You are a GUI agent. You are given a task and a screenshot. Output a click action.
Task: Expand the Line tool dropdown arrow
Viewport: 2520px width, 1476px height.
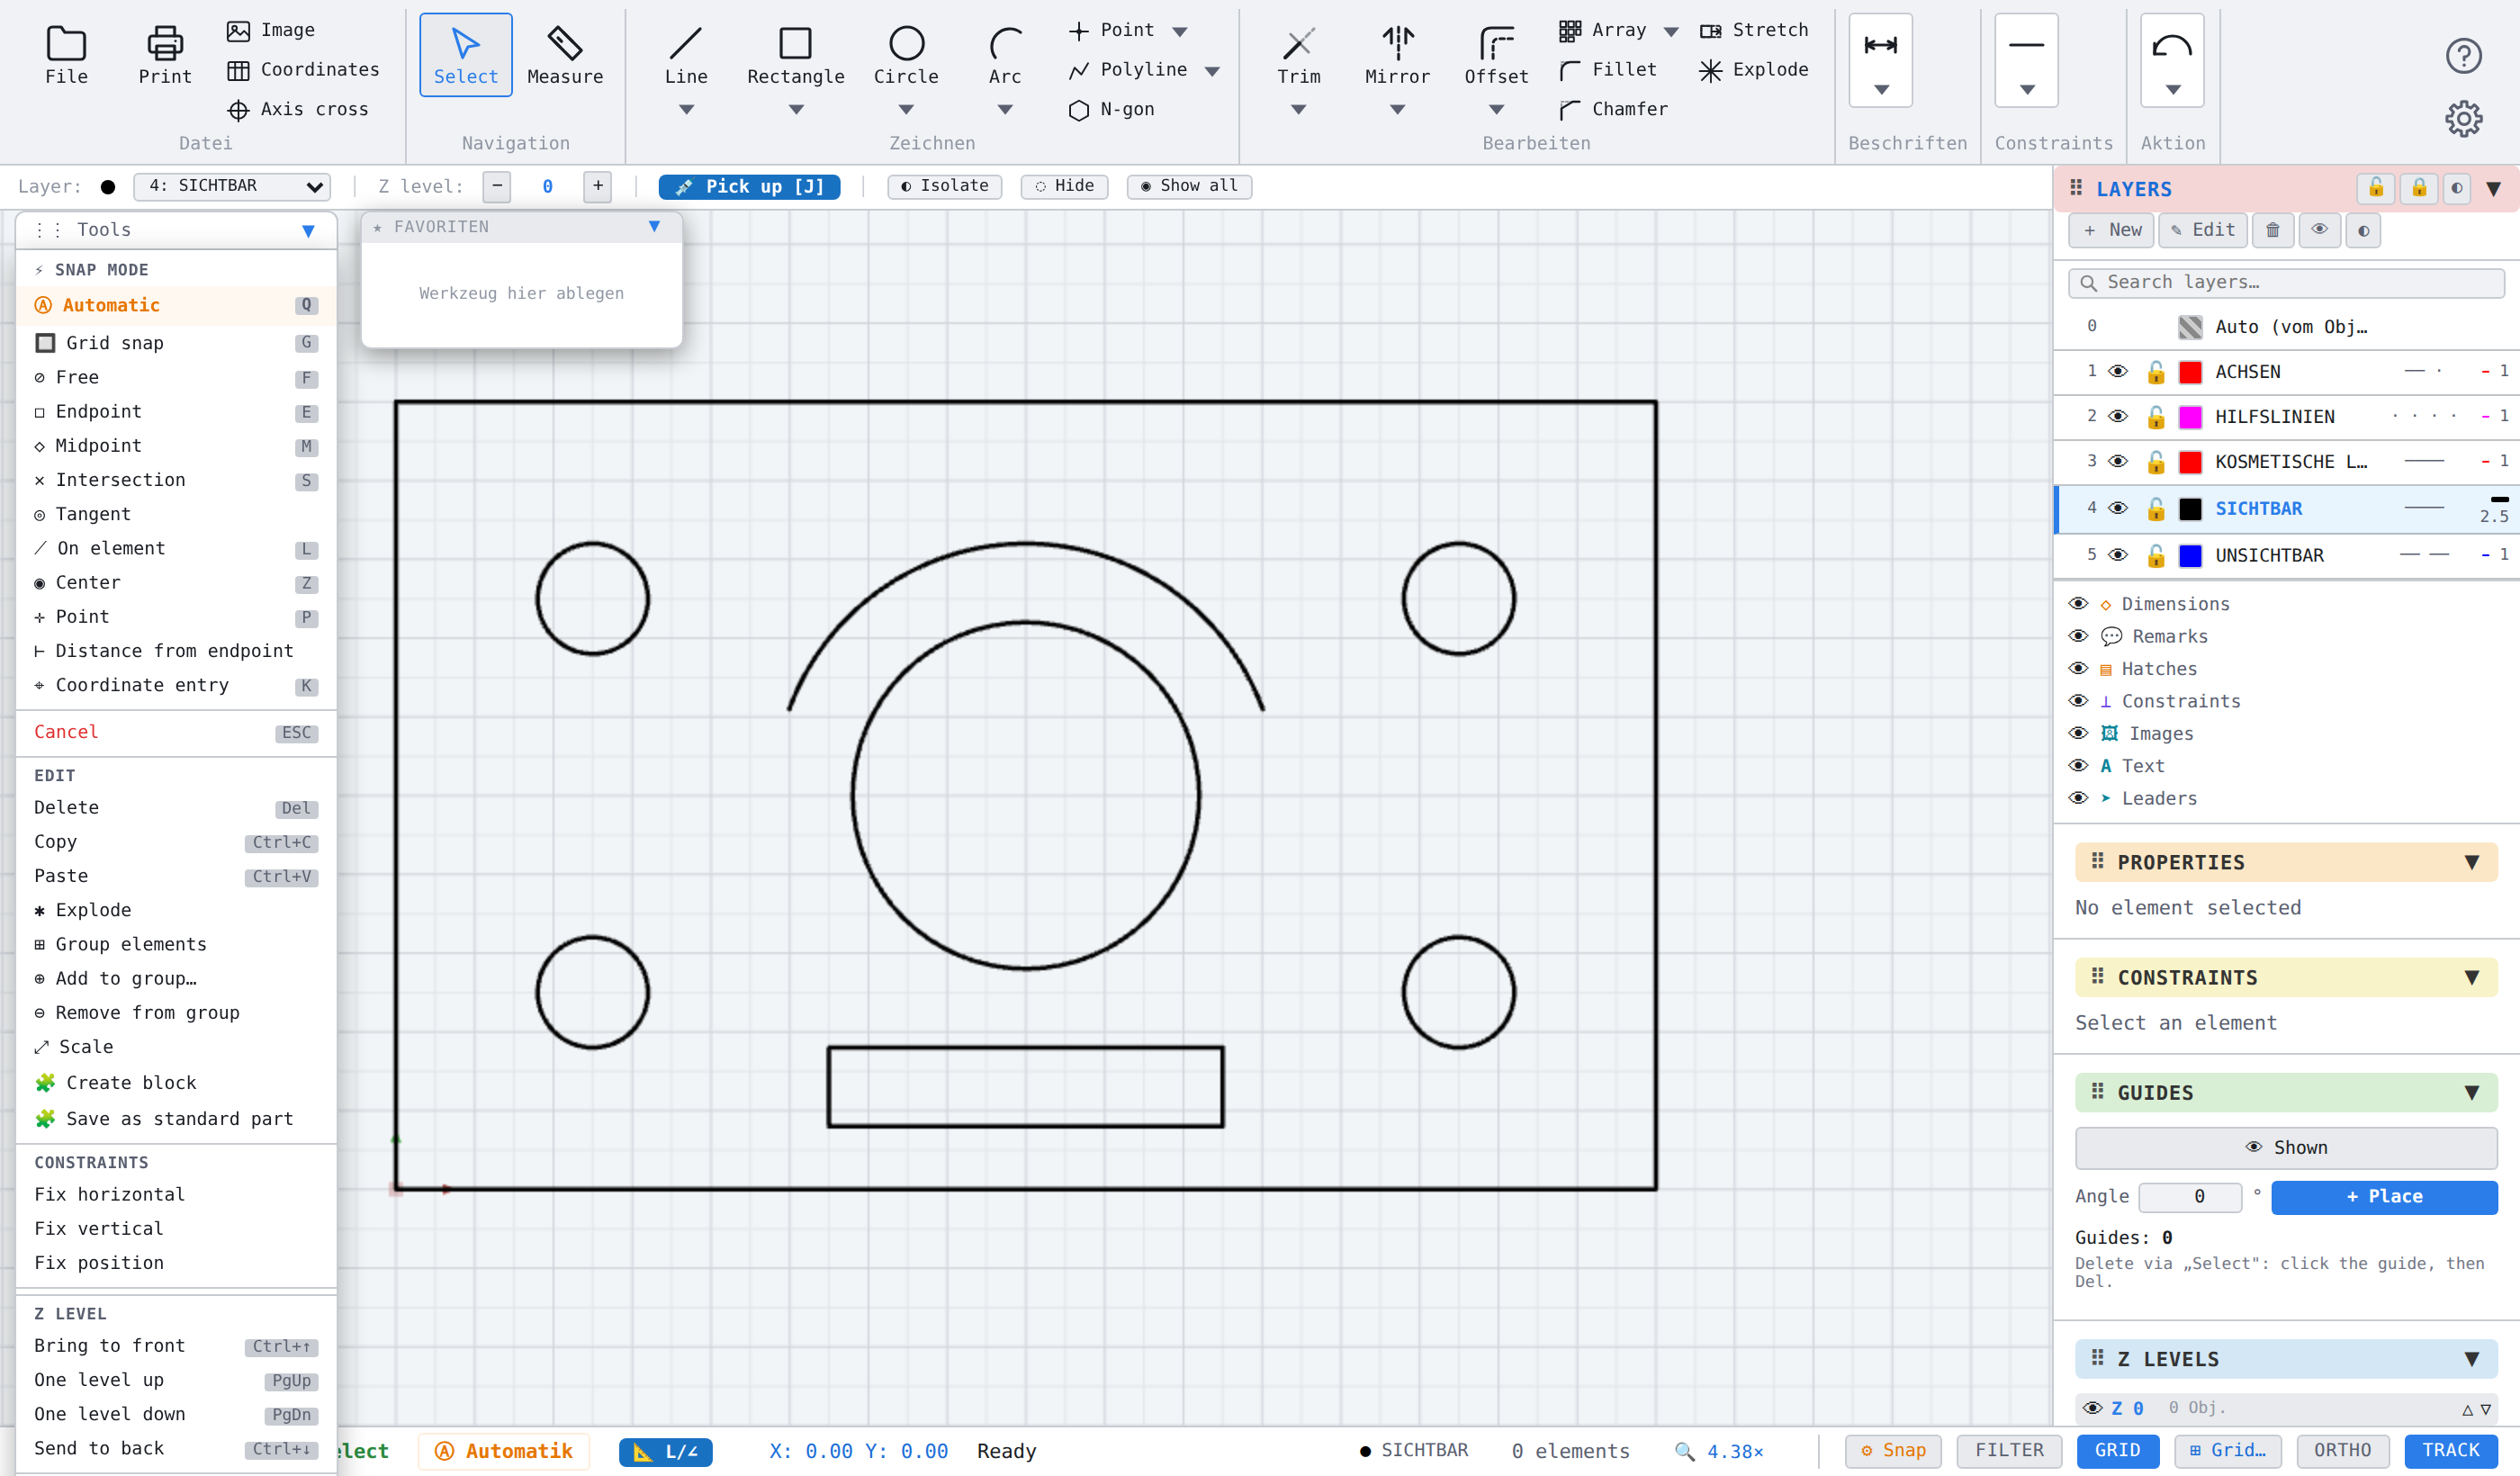(686, 110)
